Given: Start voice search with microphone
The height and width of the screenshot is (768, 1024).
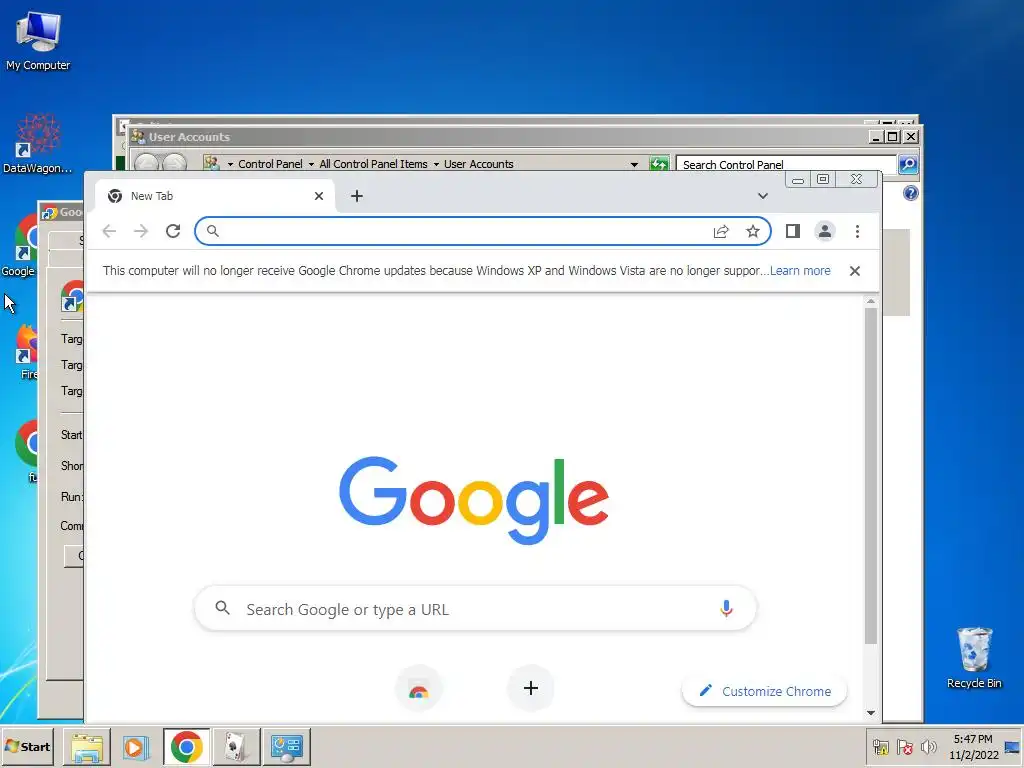Looking at the screenshot, I should click(x=726, y=609).
